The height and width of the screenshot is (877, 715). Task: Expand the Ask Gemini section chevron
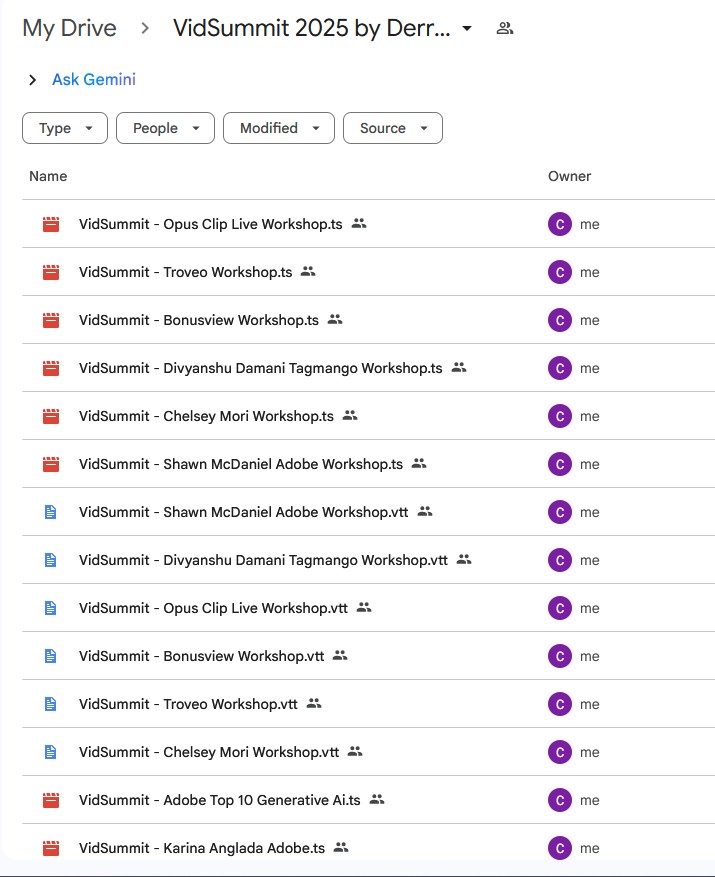coord(32,80)
